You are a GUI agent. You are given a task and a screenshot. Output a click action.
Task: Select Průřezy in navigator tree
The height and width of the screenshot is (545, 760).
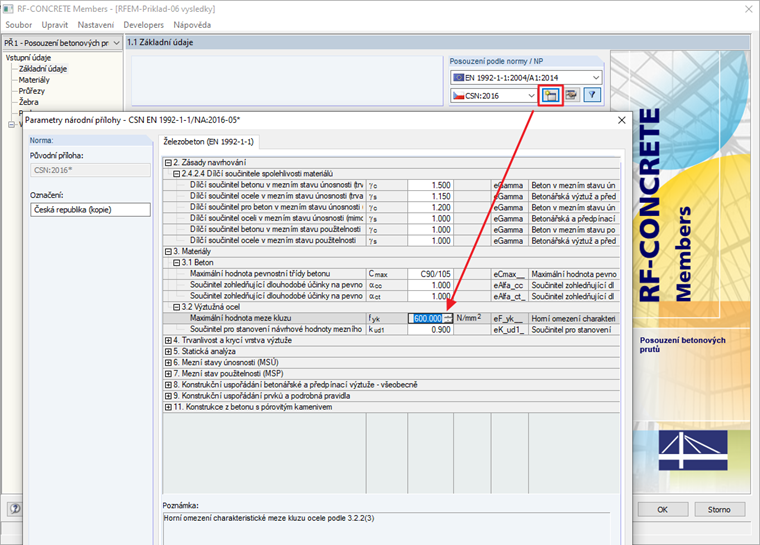point(32,91)
